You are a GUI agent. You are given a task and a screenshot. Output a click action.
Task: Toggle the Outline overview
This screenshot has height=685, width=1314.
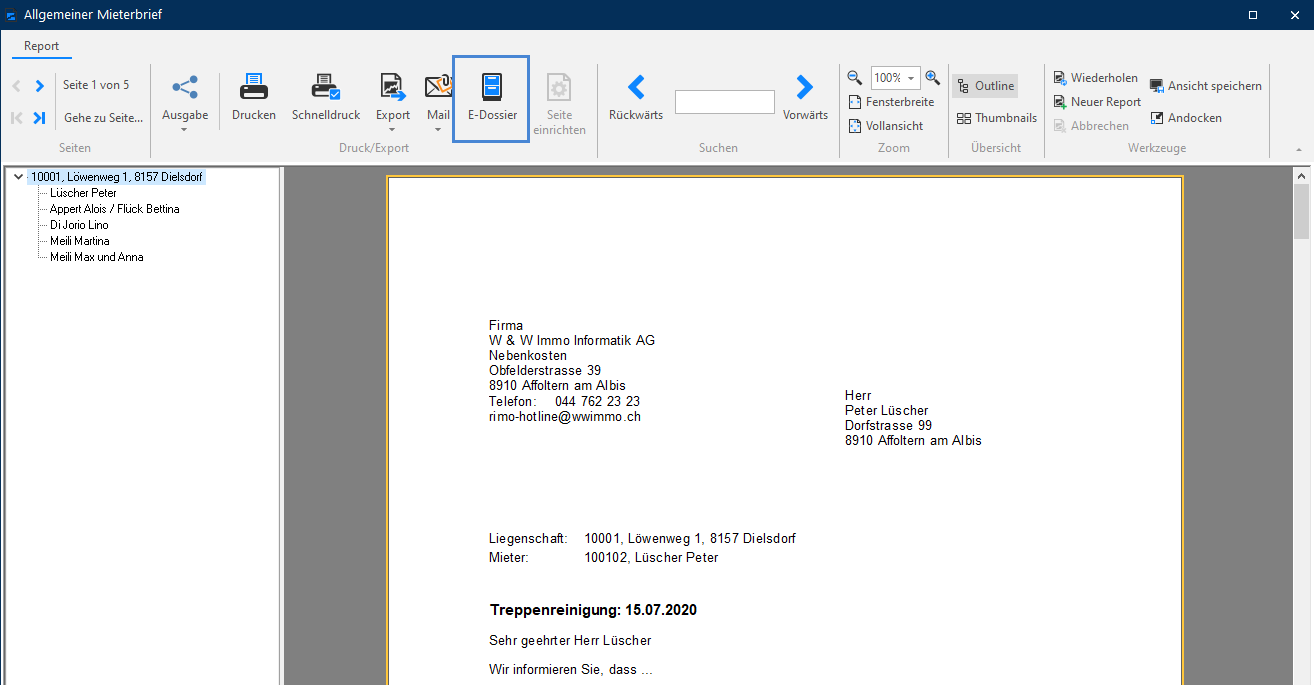[x=985, y=86]
